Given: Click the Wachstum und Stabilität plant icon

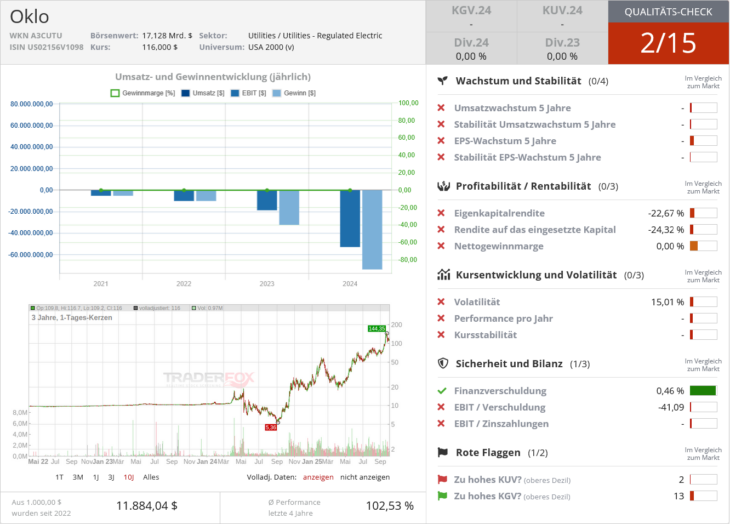Looking at the screenshot, I should click(442, 81).
